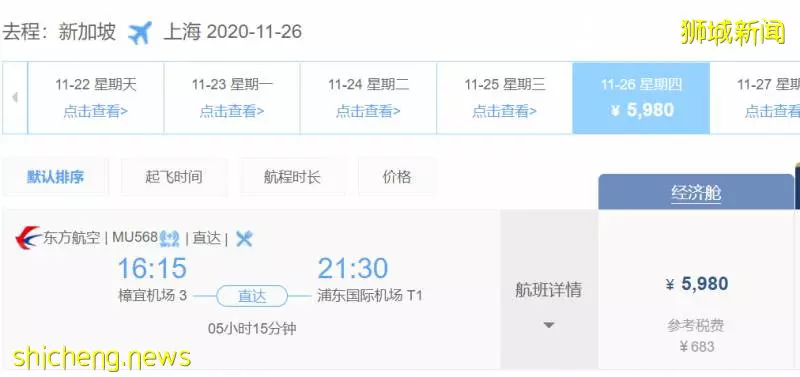Click the blue airplane route icon
Viewport: 800px width, 377px height.
click(x=140, y=33)
